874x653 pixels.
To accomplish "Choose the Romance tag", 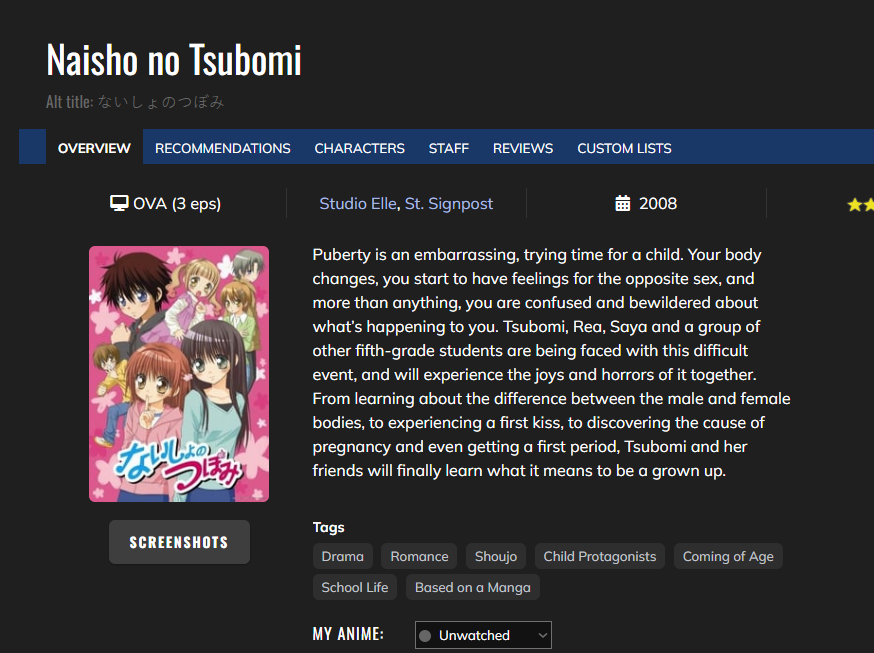I will [419, 557].
